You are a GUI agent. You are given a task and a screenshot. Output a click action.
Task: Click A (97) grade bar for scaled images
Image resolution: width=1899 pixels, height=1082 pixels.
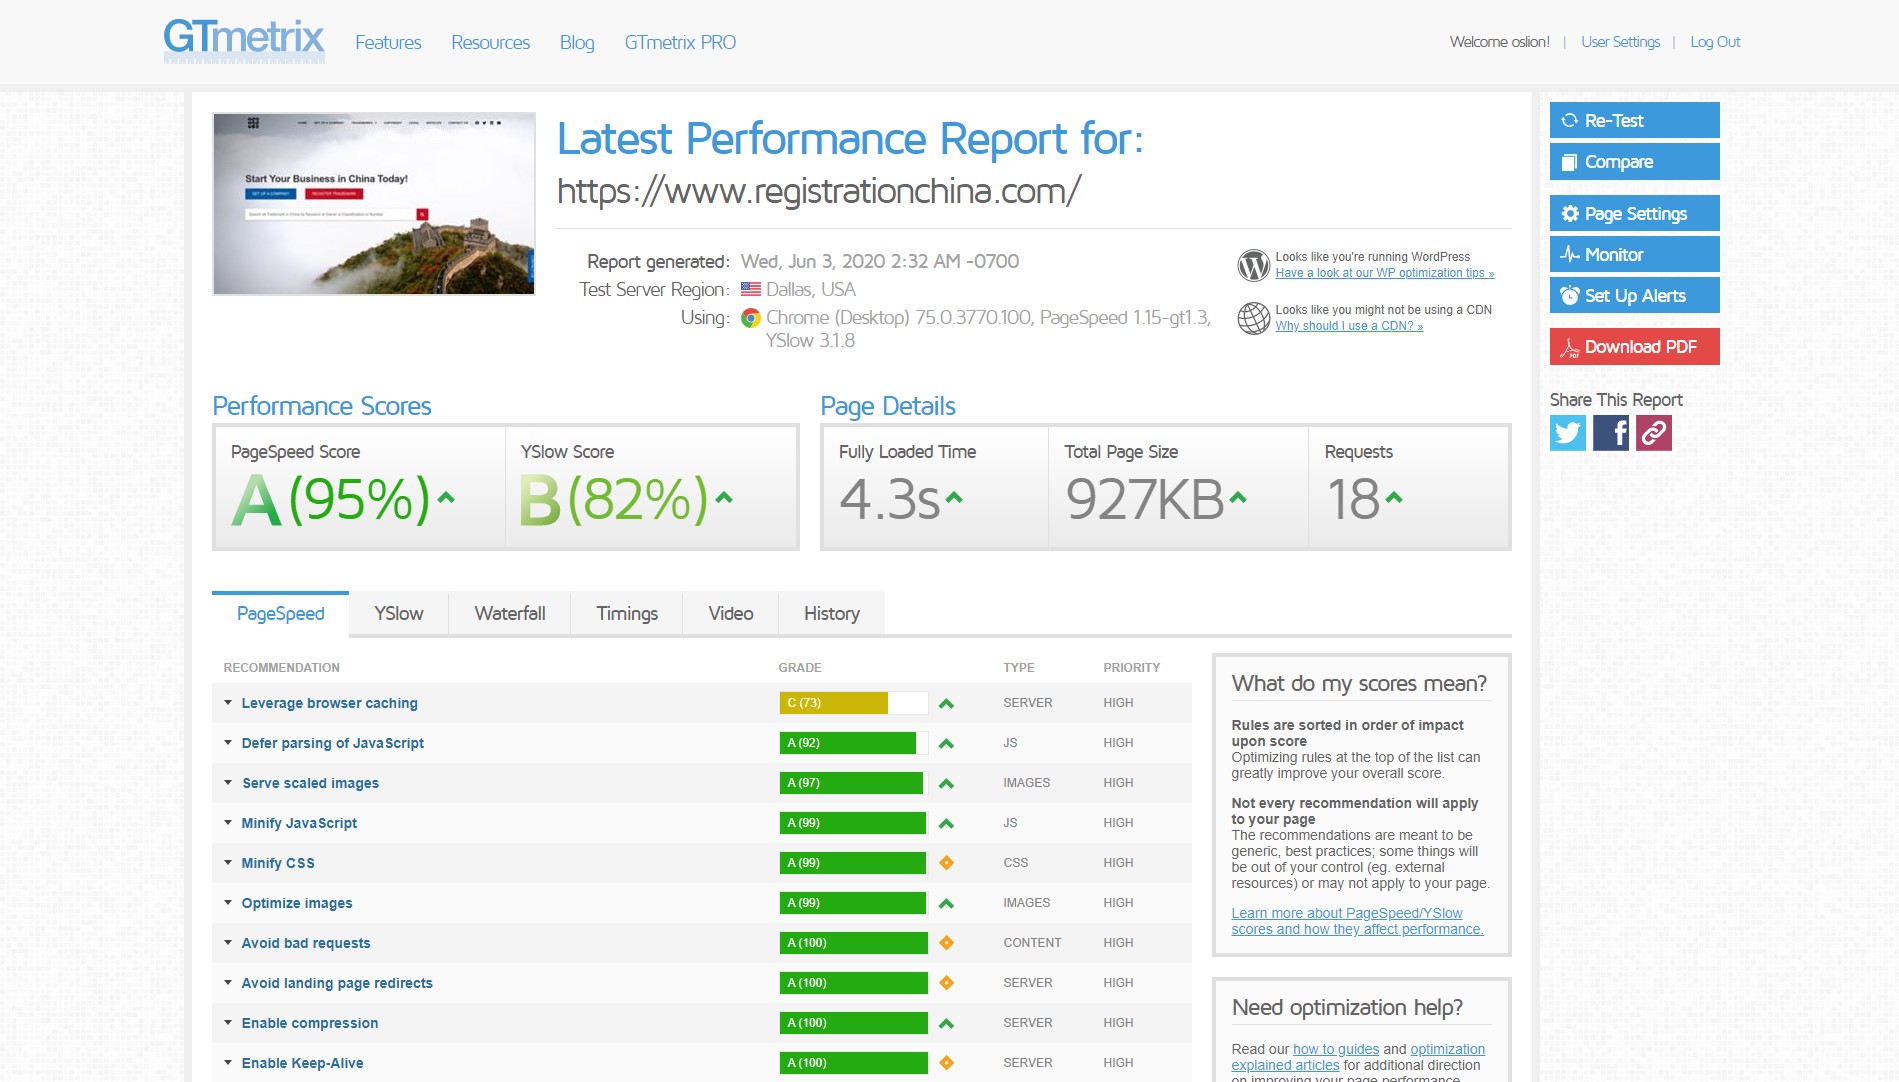click(853, 783)
